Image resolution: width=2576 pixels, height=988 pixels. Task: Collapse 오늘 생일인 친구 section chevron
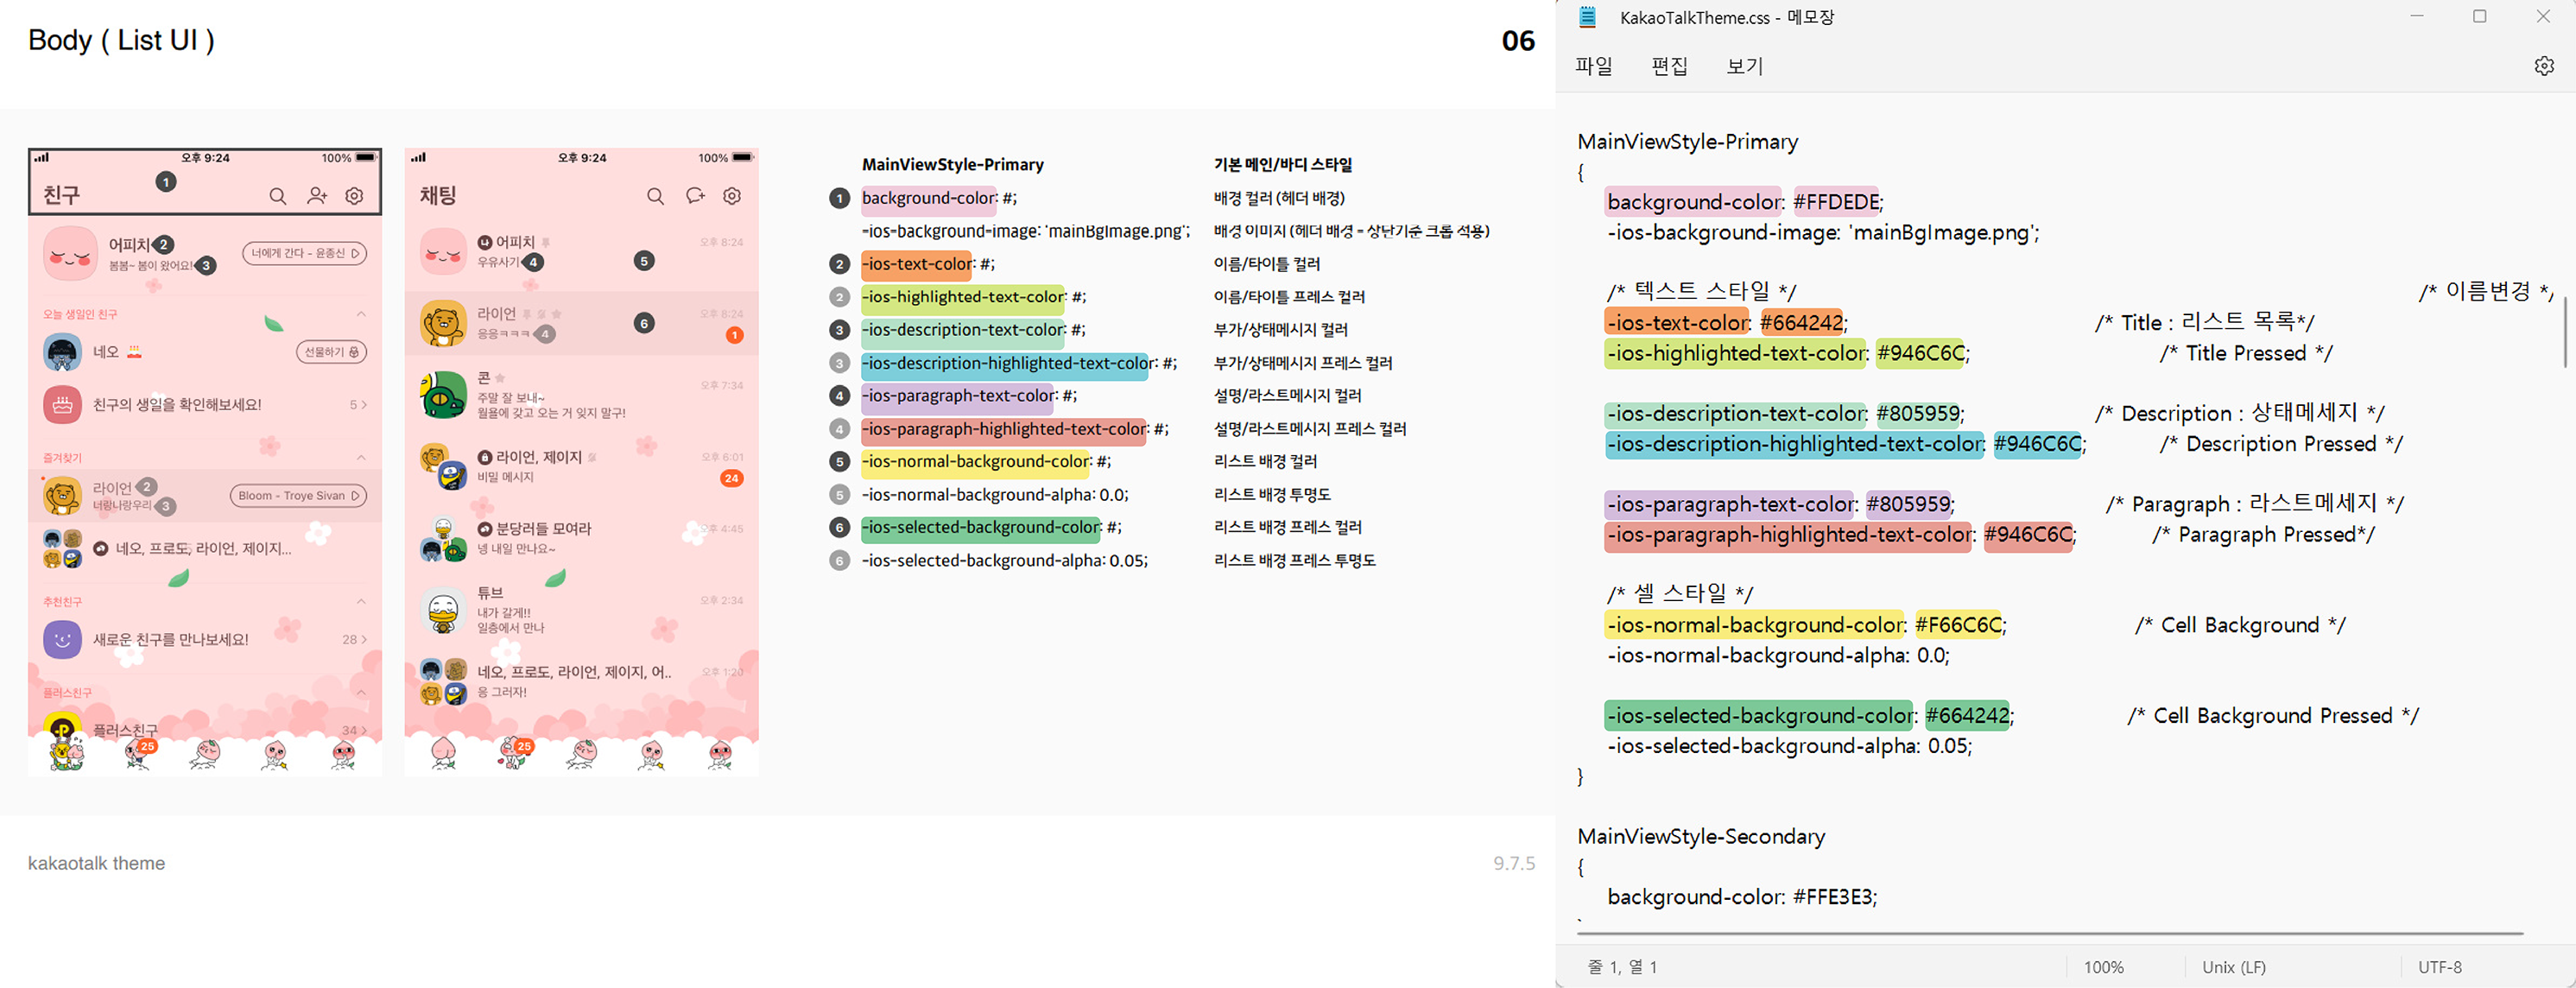pos(361,314)
